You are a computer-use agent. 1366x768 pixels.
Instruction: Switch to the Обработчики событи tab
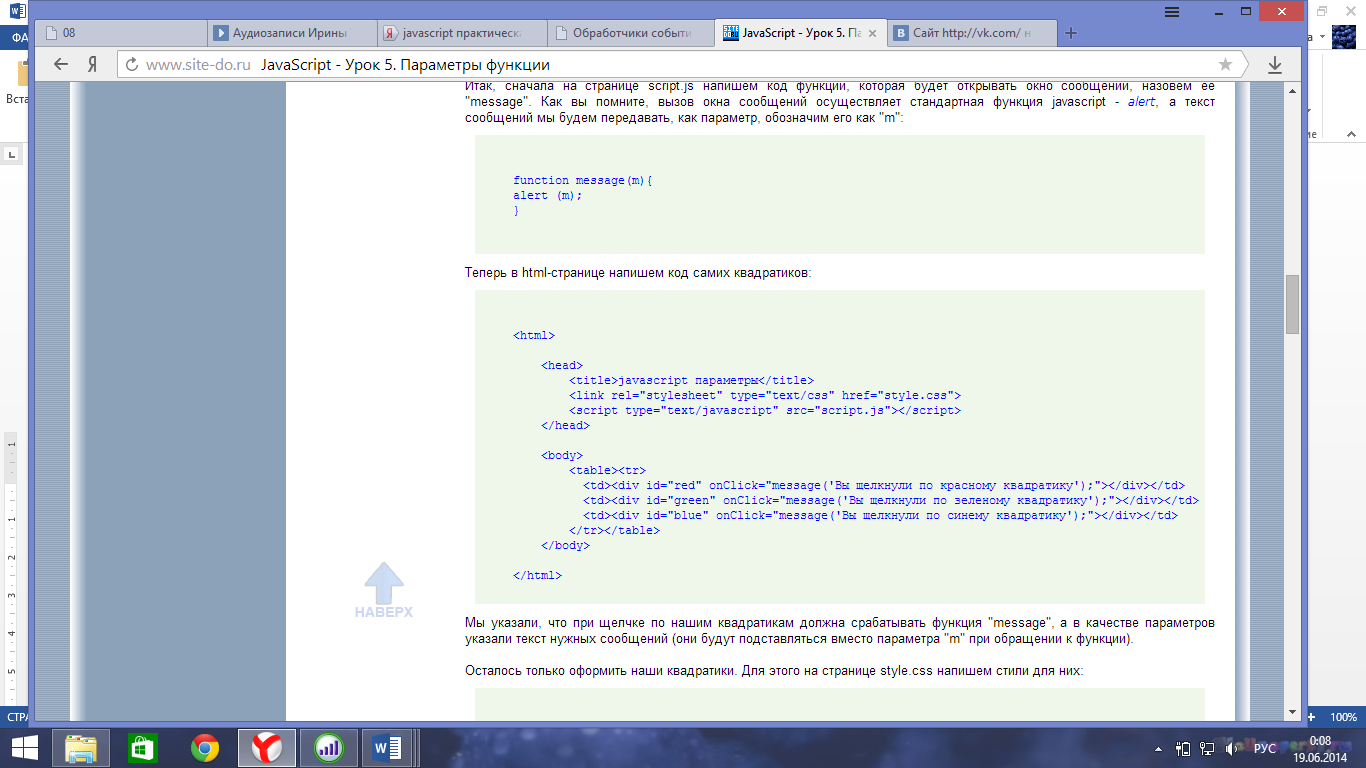point(632,33)
